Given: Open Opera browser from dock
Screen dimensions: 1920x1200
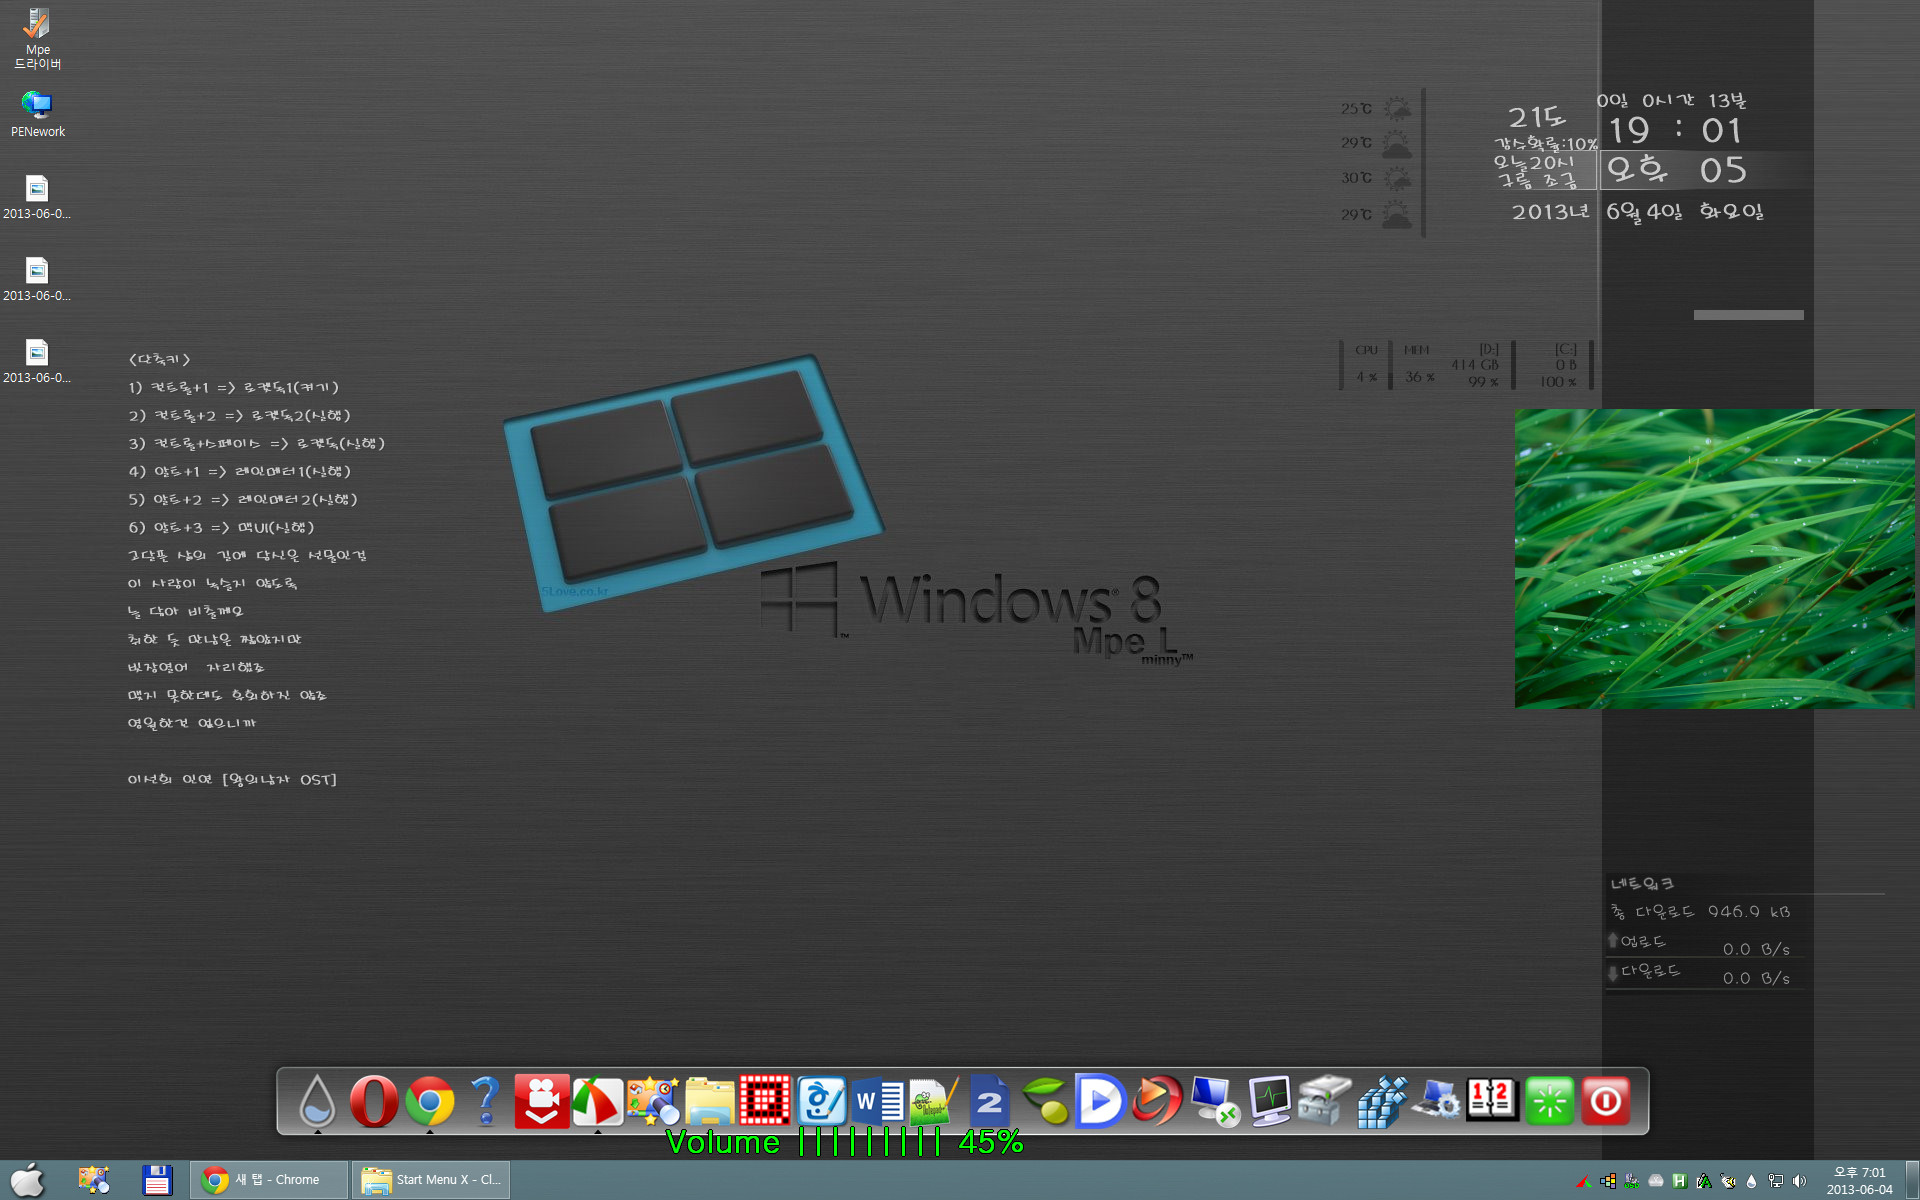Looking at the screenshot, I should tap(373, 1100).
